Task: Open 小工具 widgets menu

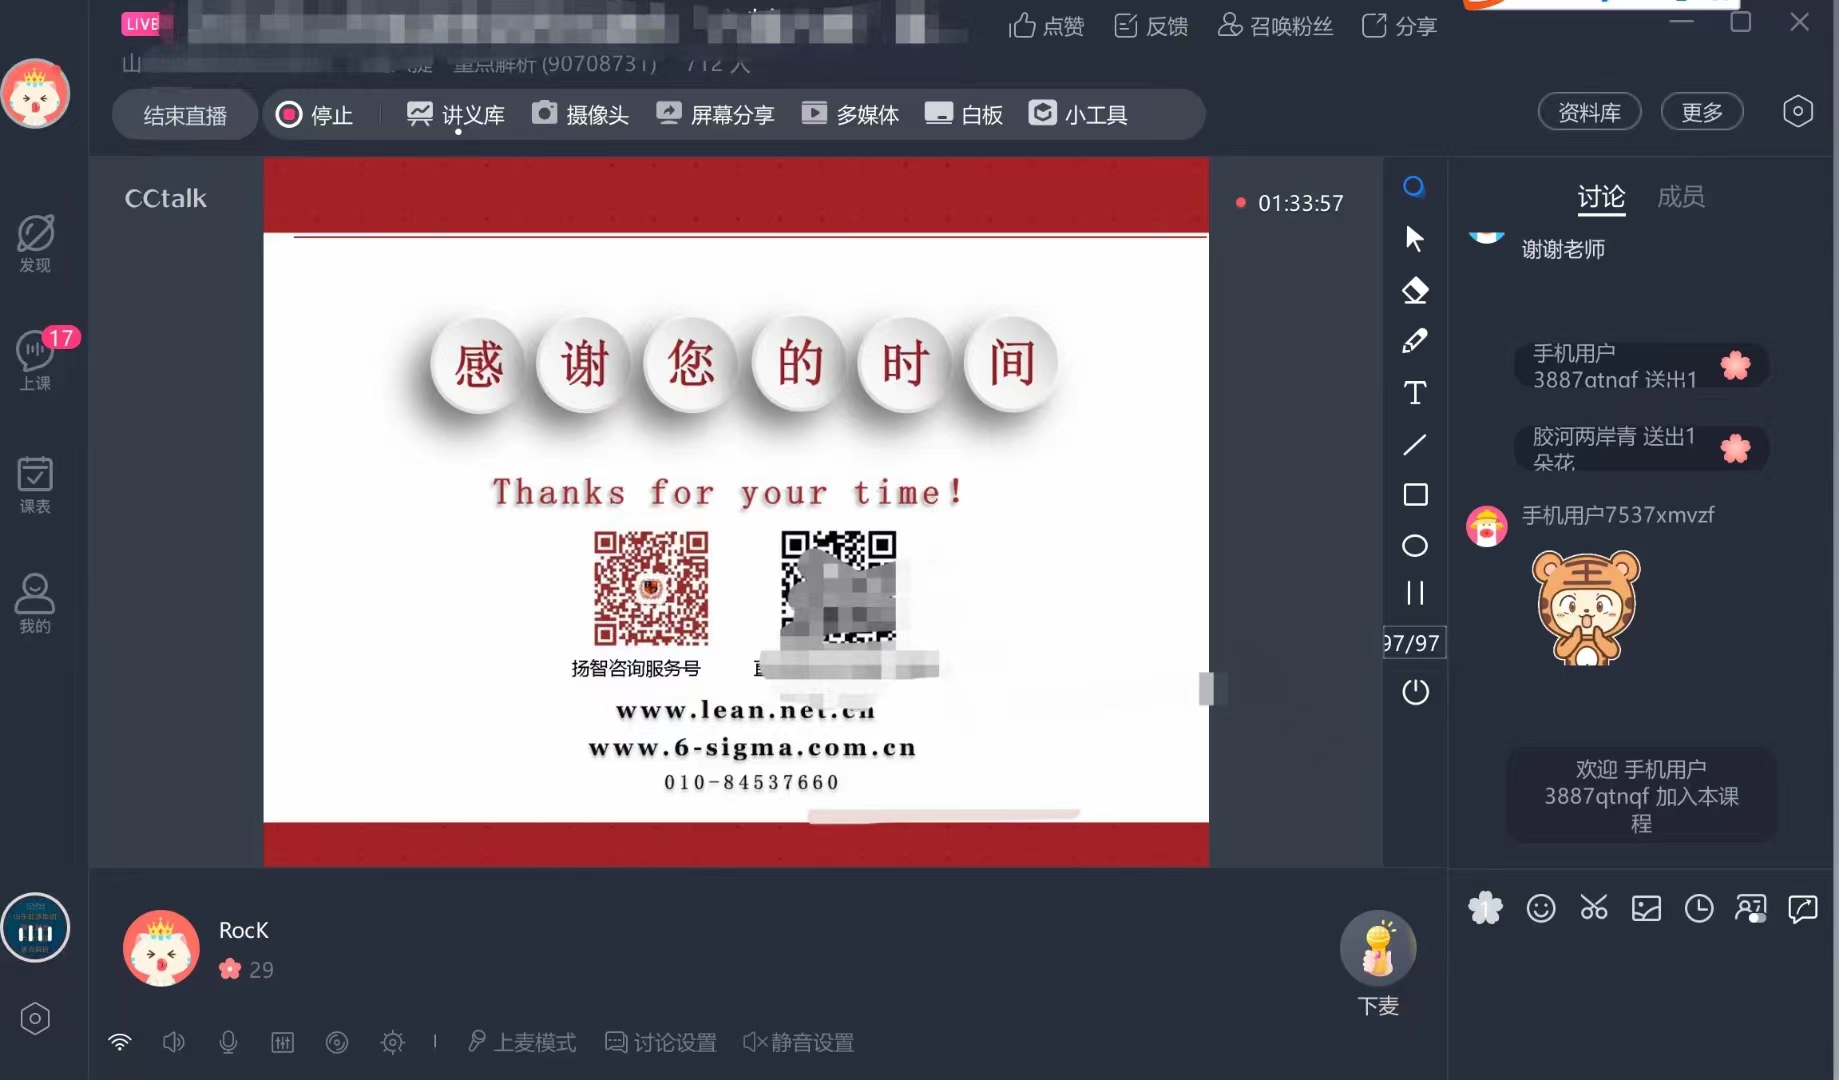Action: (1078, 115)
